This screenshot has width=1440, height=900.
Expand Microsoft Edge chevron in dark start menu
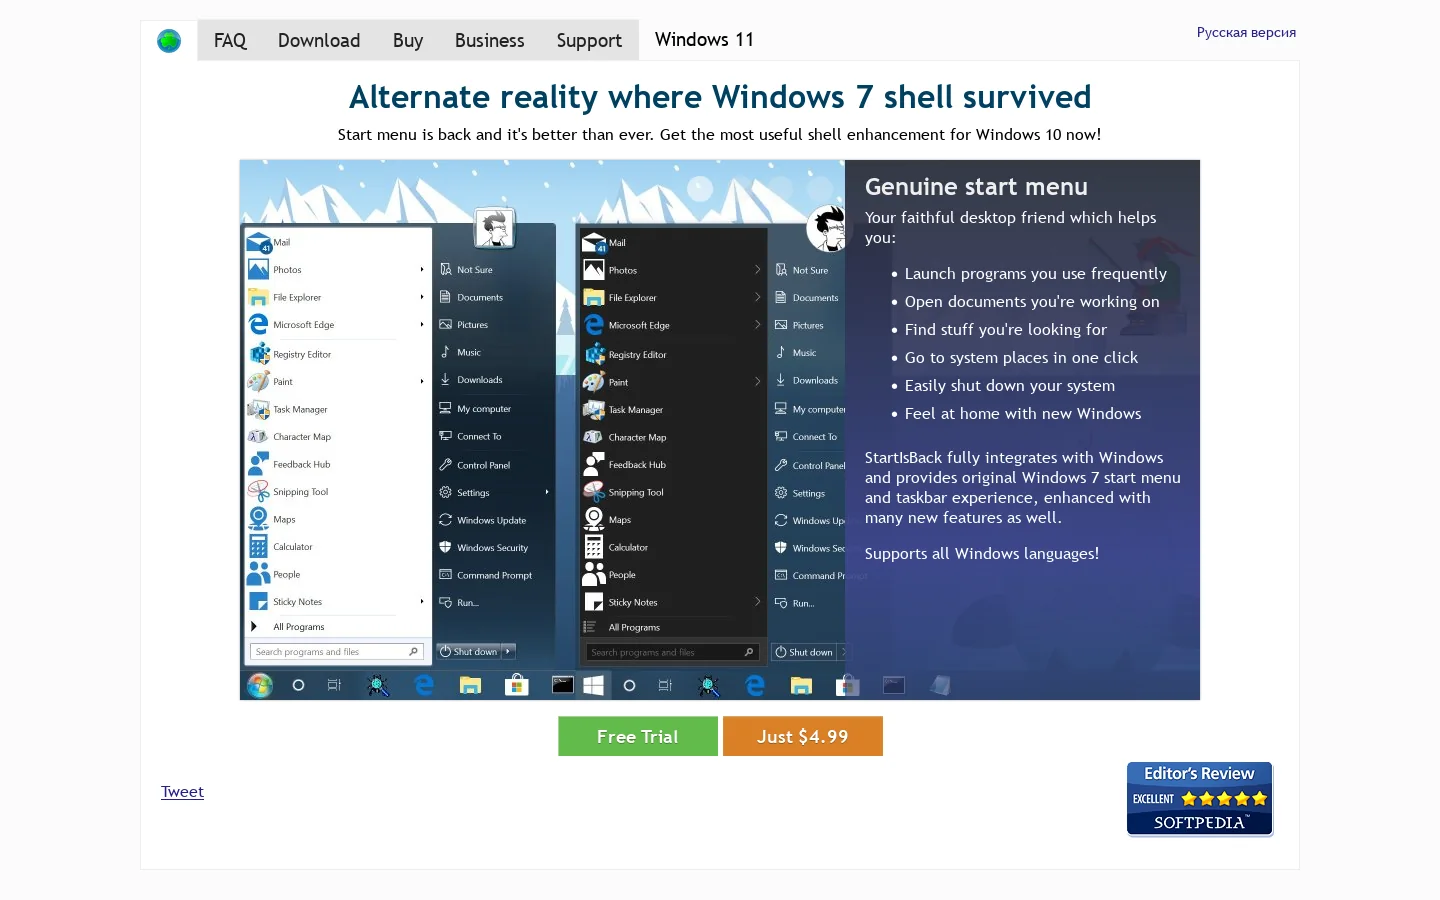click(757, 325)
